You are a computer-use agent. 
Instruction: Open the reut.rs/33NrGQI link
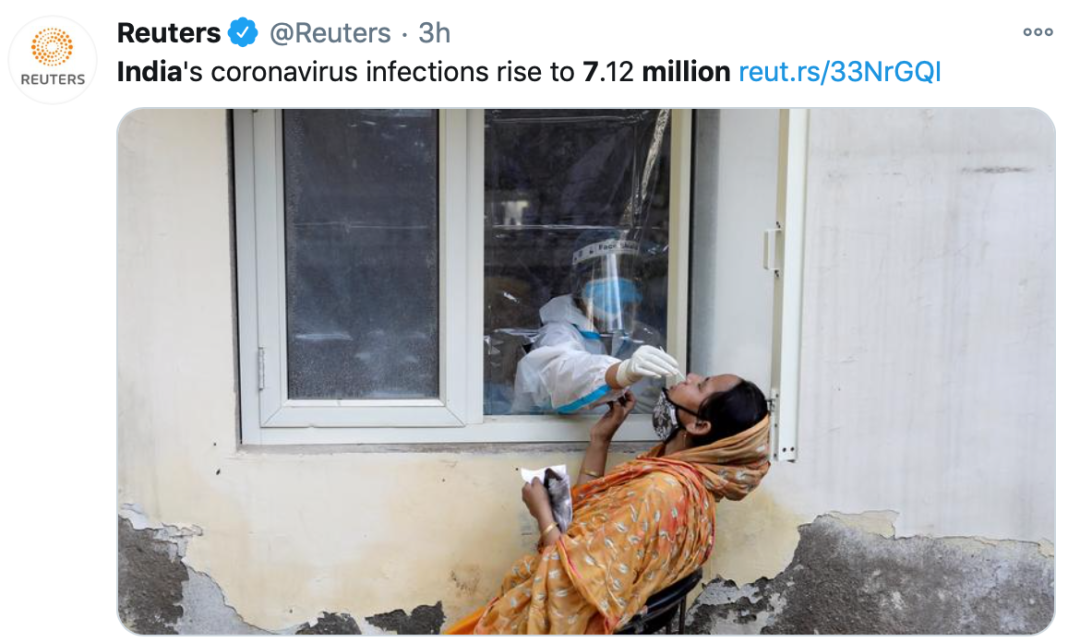coord(839,72)
